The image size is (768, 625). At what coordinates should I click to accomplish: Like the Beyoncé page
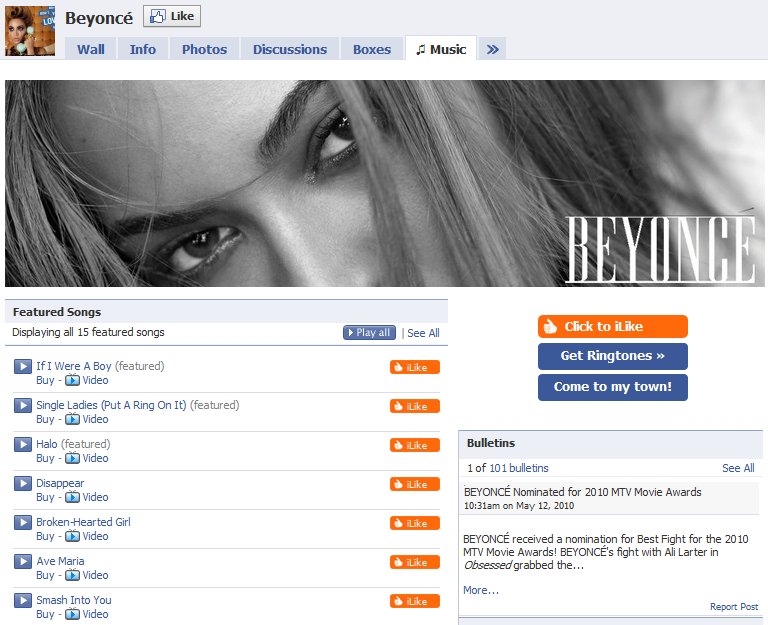[x=172, y=16]
